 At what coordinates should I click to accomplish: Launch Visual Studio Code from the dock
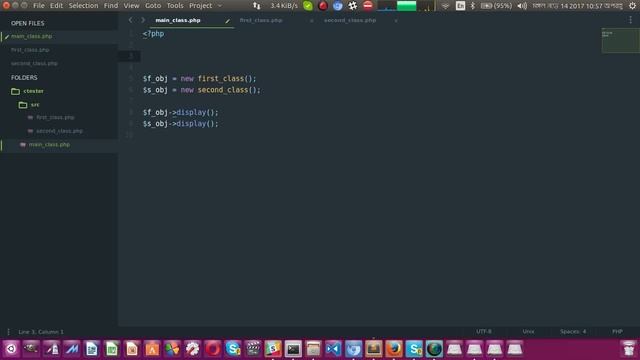[x=333, y=349]
